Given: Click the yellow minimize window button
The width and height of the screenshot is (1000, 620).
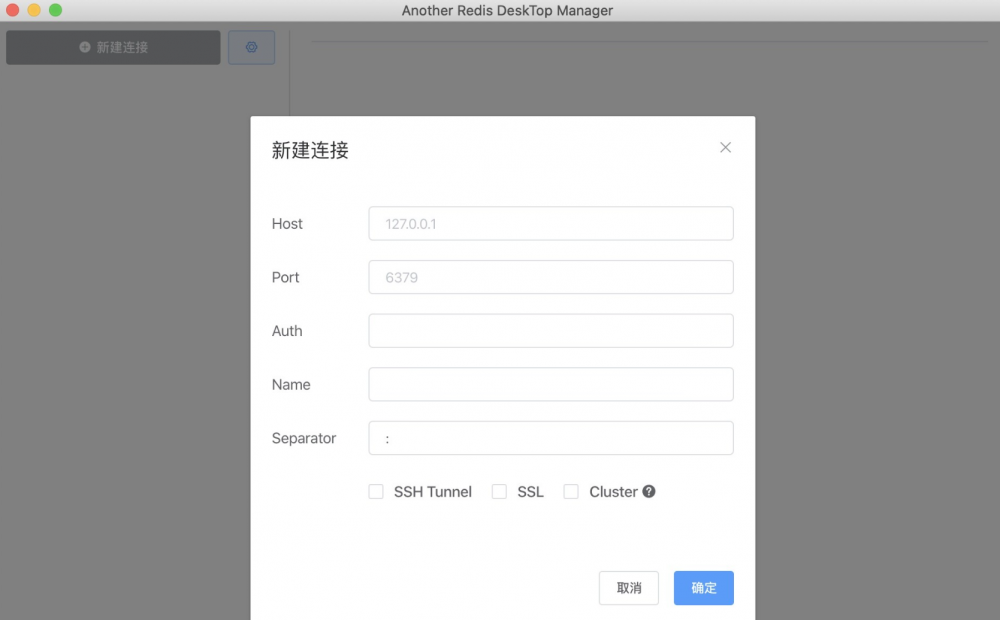Looking at the screenshot, I should click(34, 10).
